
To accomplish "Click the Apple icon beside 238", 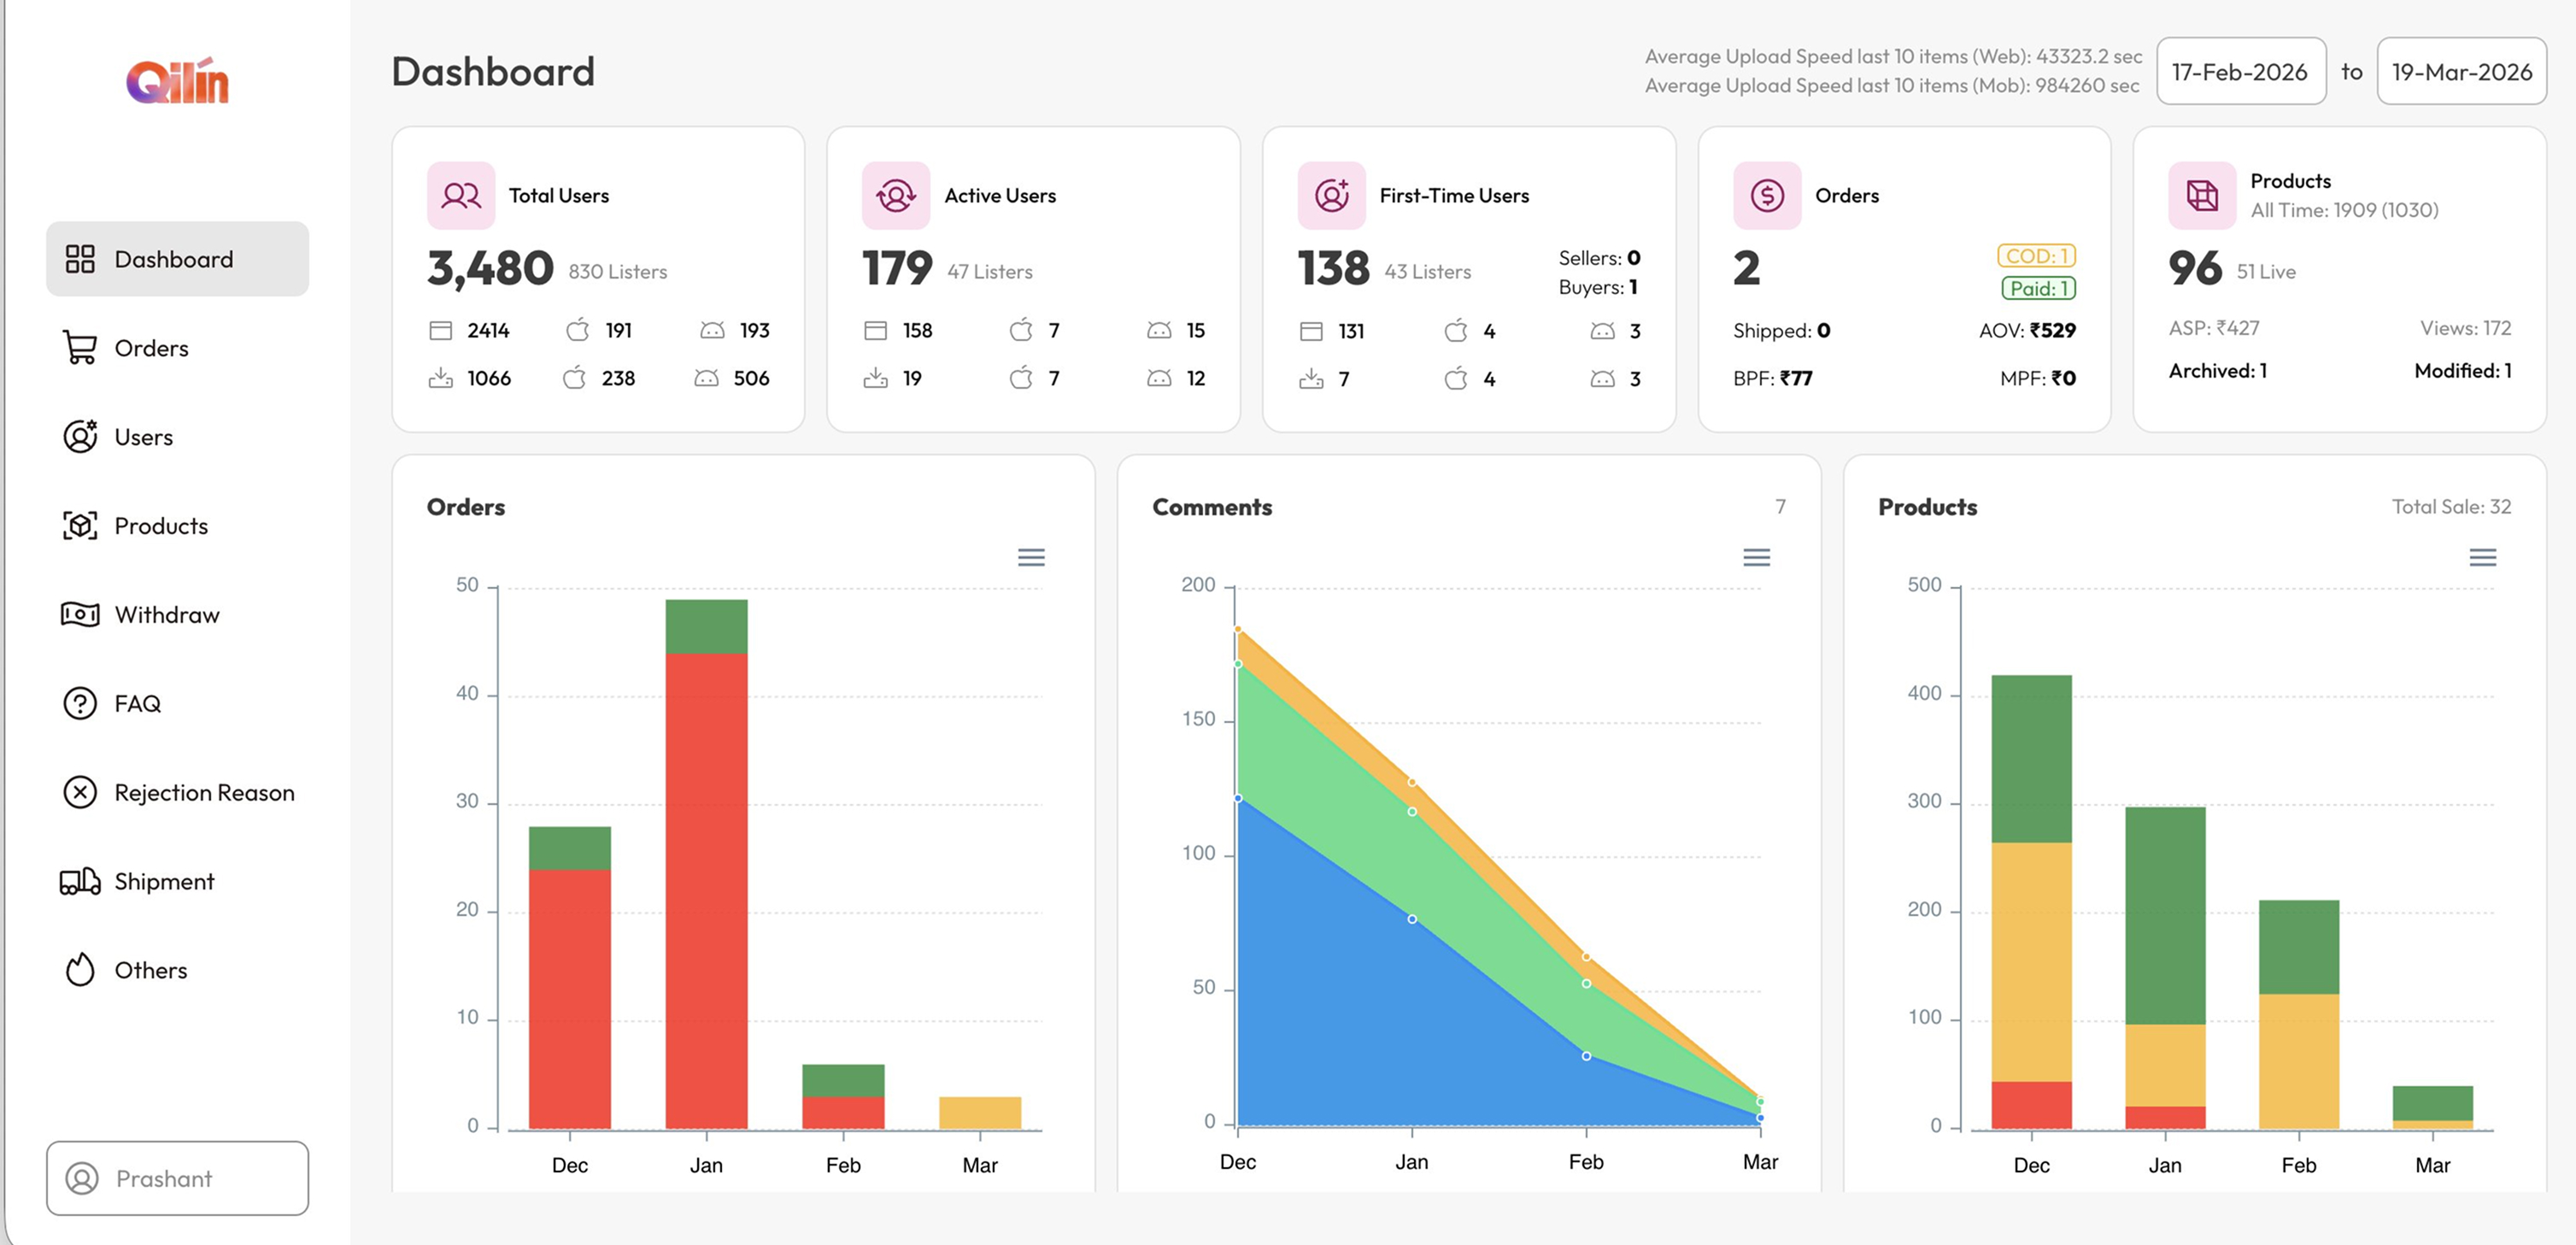I will coord(574,377).
